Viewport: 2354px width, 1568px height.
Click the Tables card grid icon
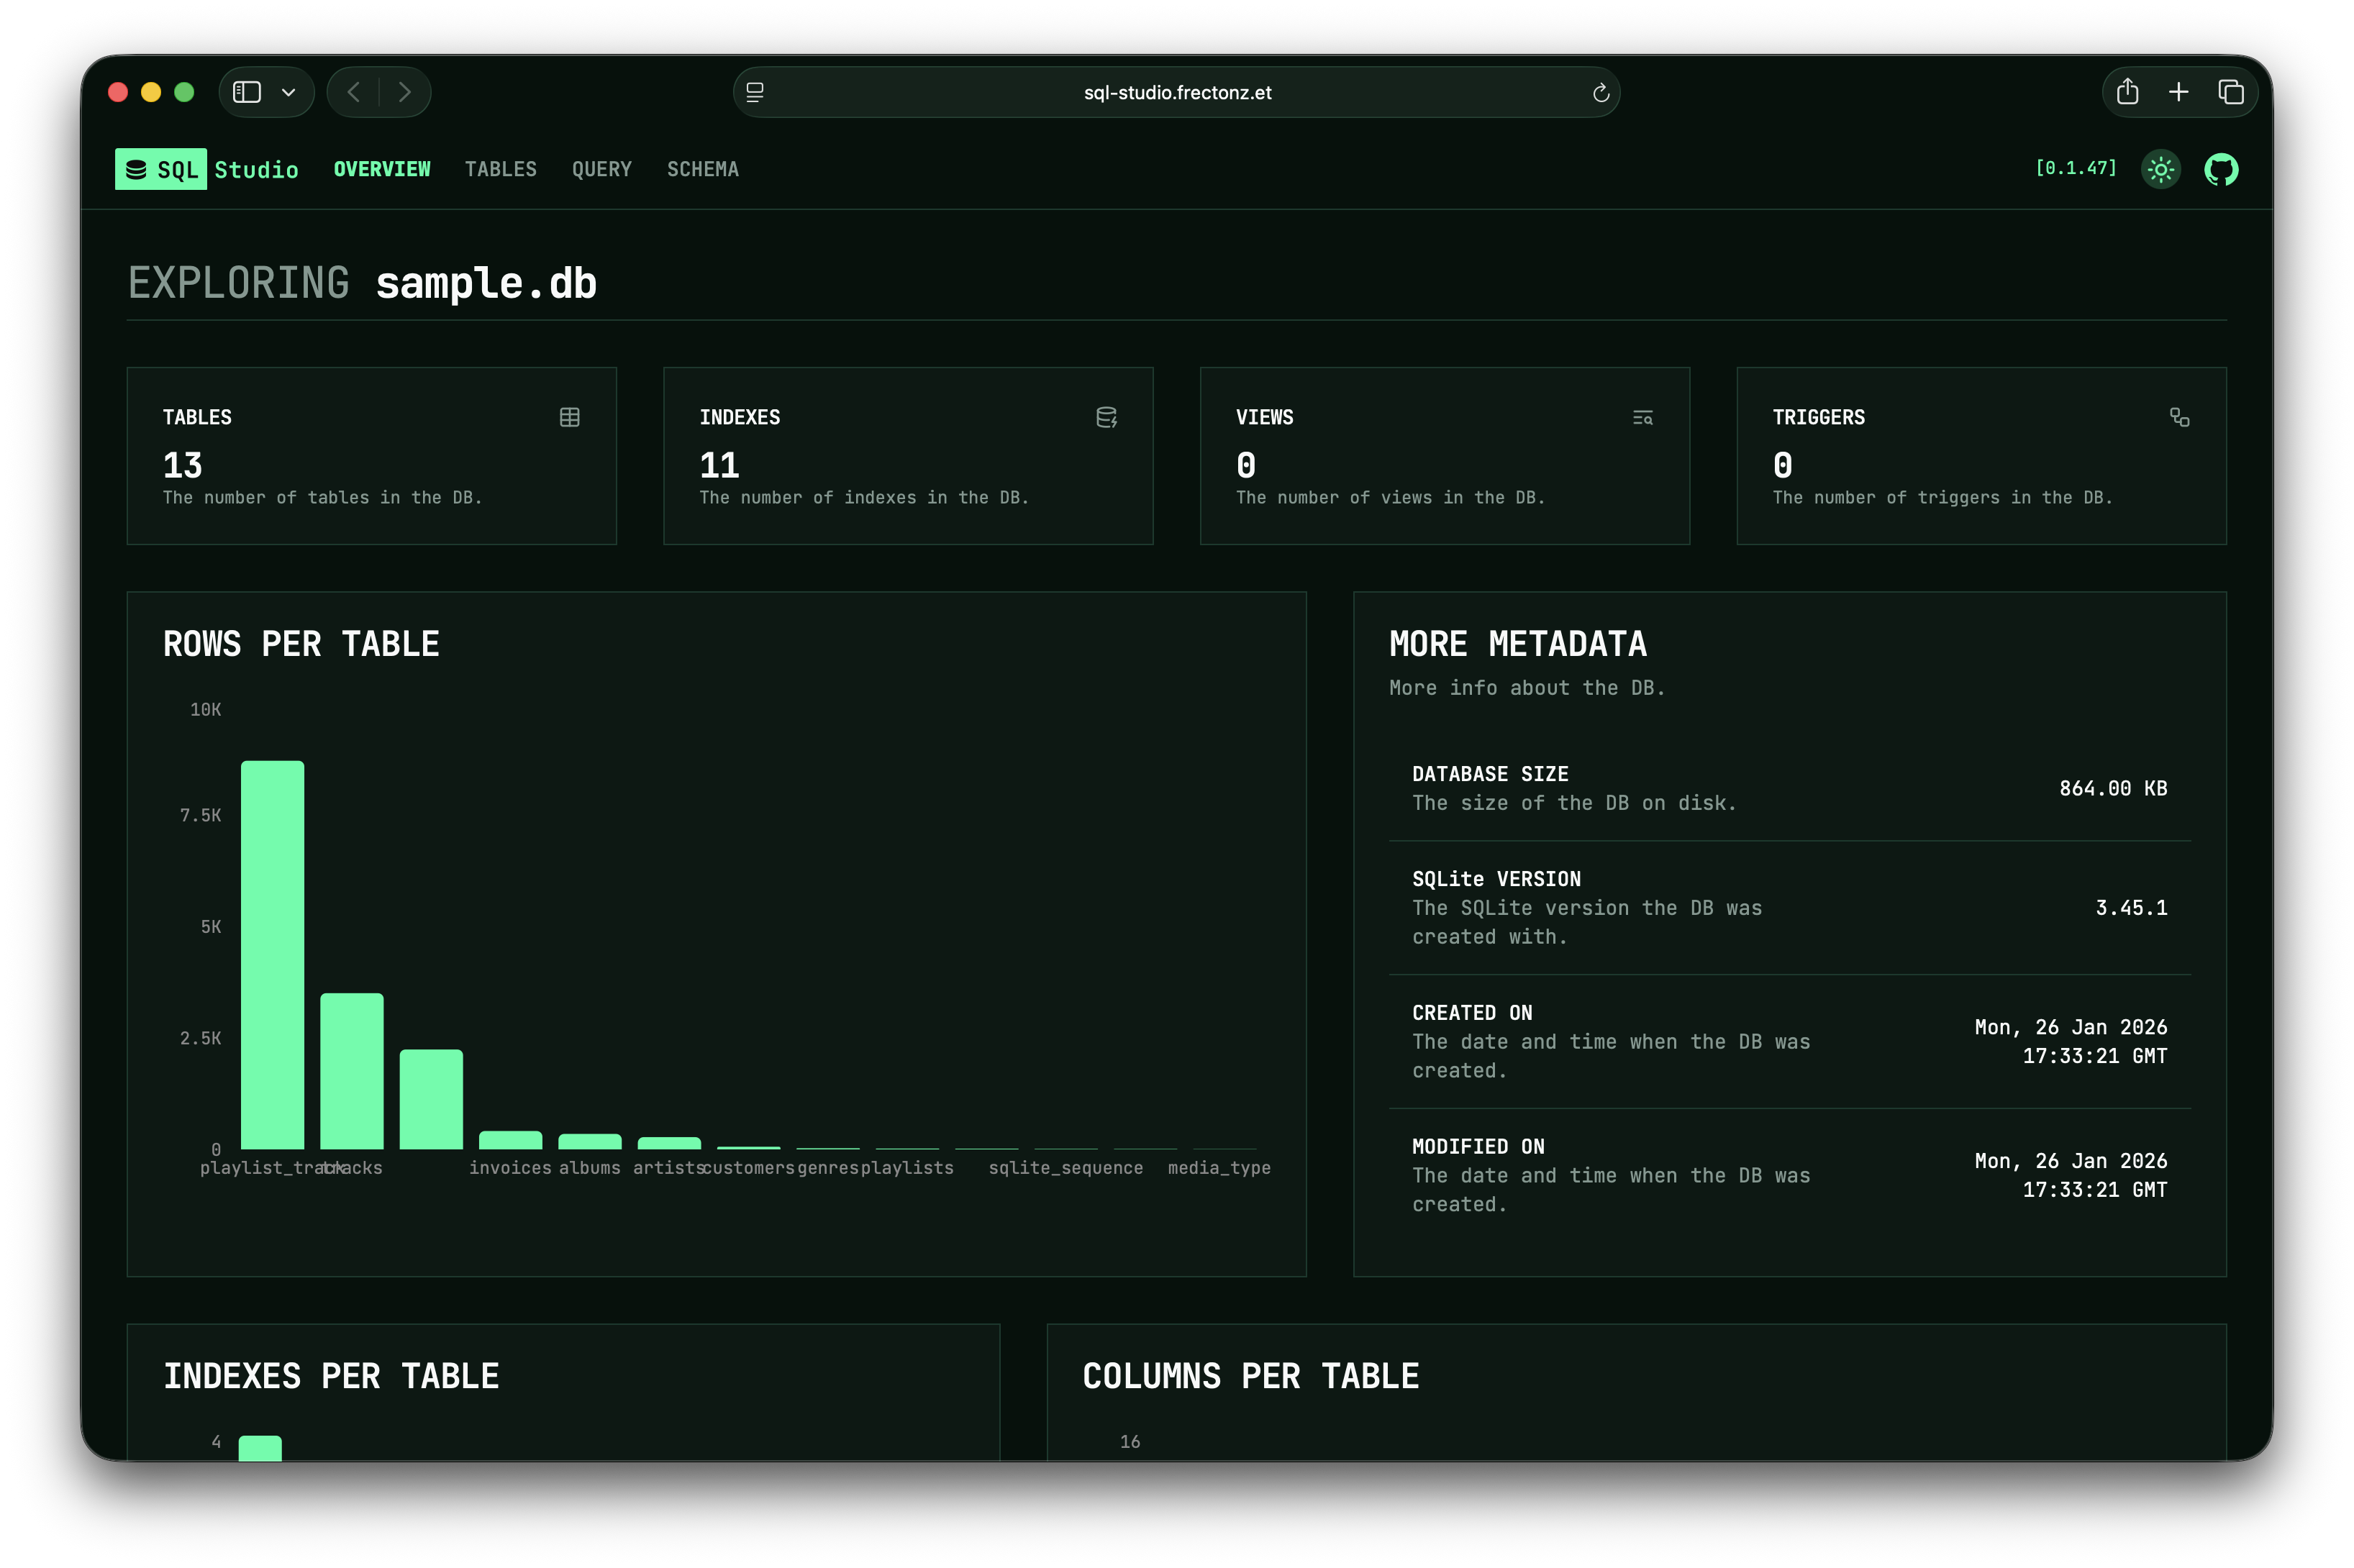[569, 417]
